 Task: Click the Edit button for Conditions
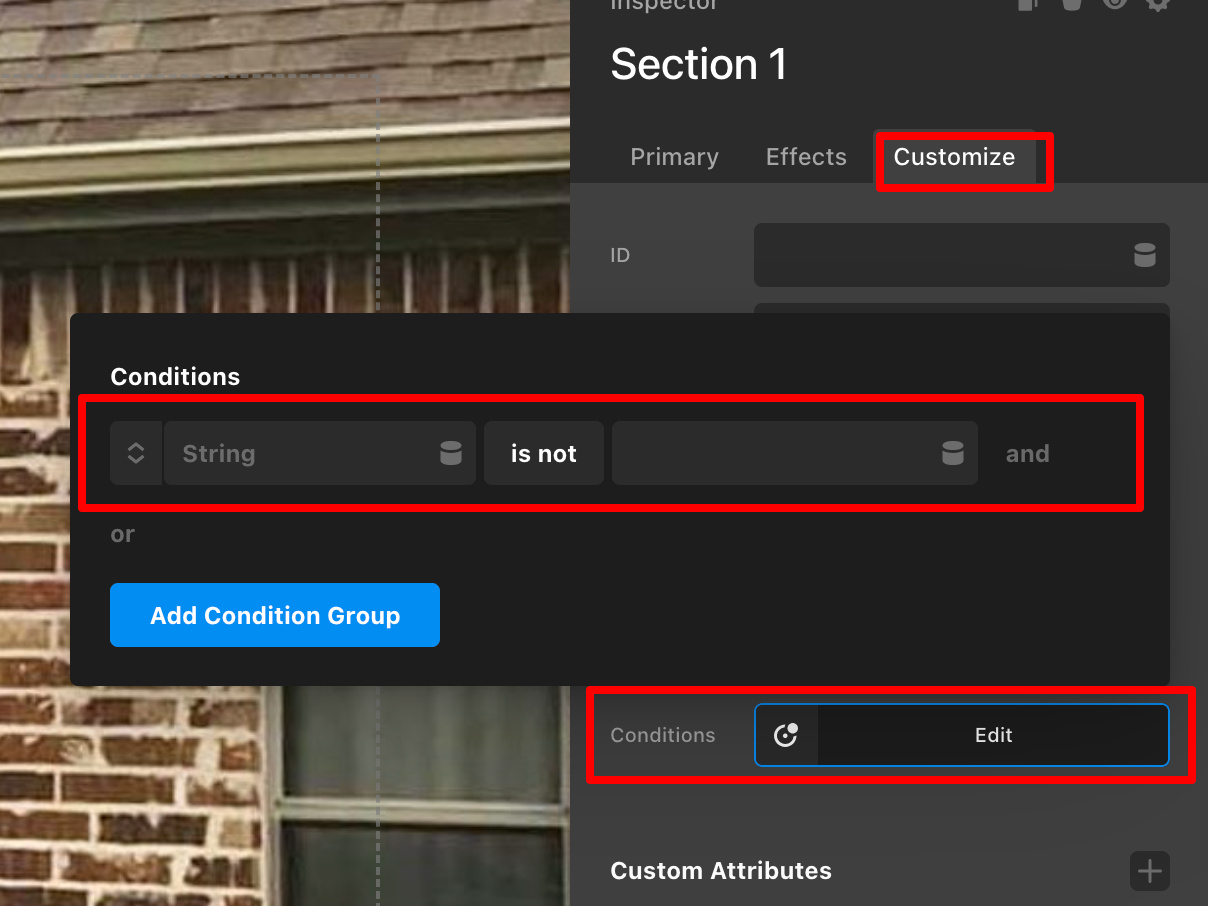[993, 735]
